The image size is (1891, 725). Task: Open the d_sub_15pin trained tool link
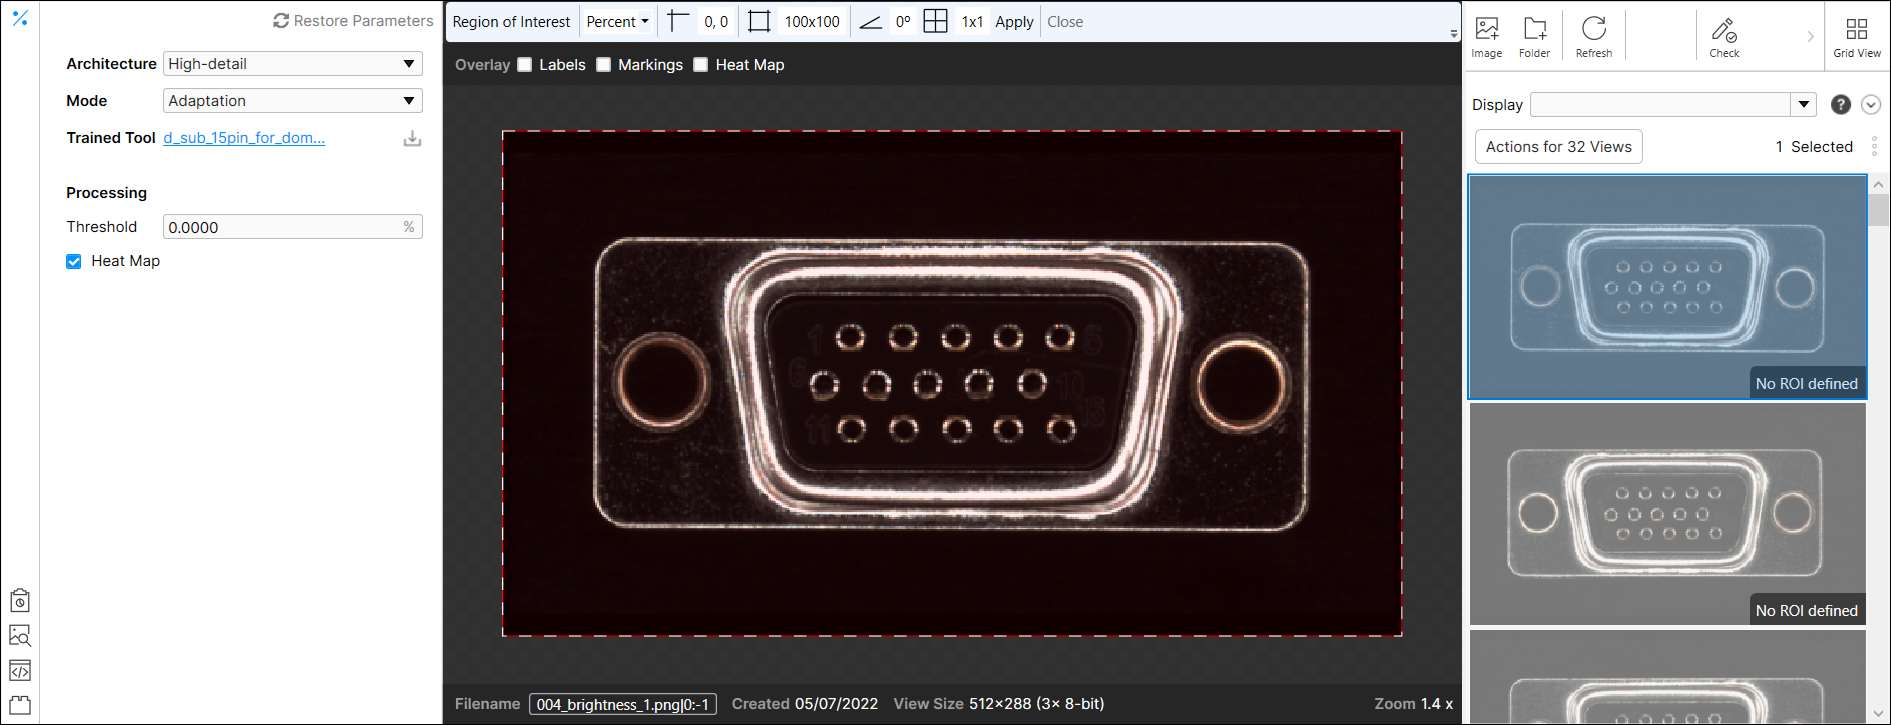click(244, 138)
